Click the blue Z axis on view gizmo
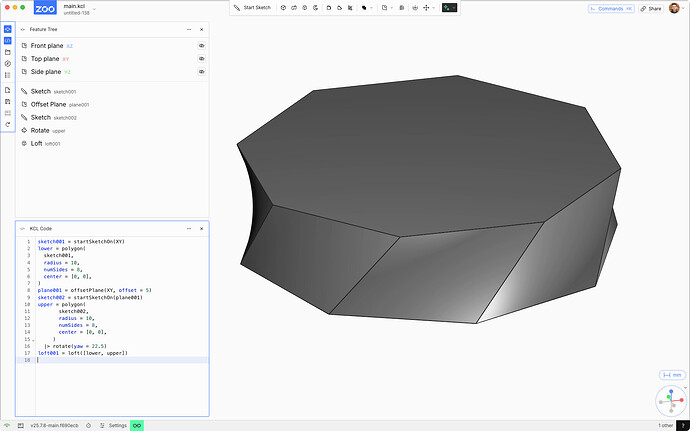This screenshot has height=431, width=690. 671,391
